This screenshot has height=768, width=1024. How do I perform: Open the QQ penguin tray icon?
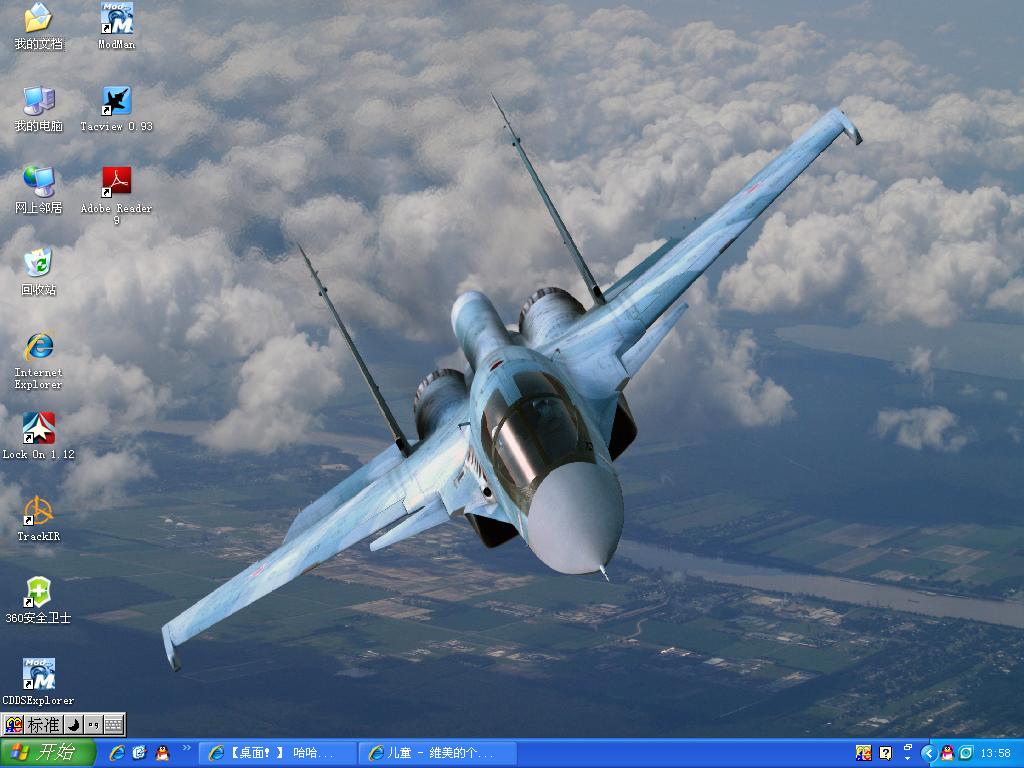tap(947, 753)
